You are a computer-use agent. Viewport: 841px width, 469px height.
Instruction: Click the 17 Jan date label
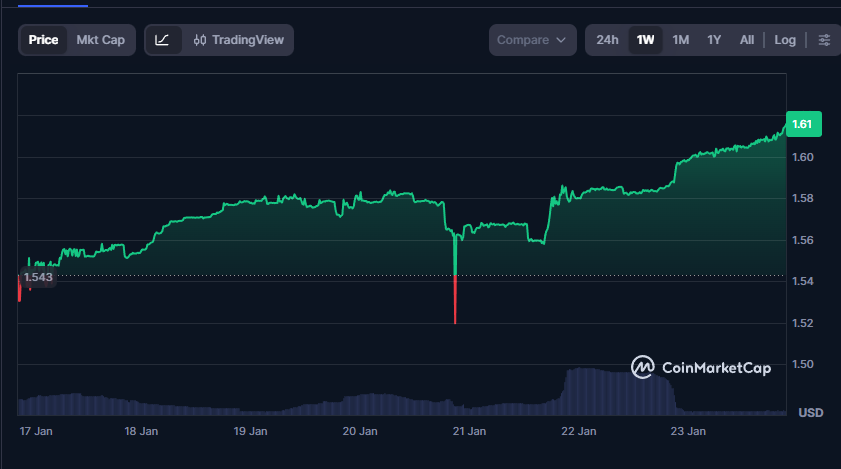tap(36, 431)
